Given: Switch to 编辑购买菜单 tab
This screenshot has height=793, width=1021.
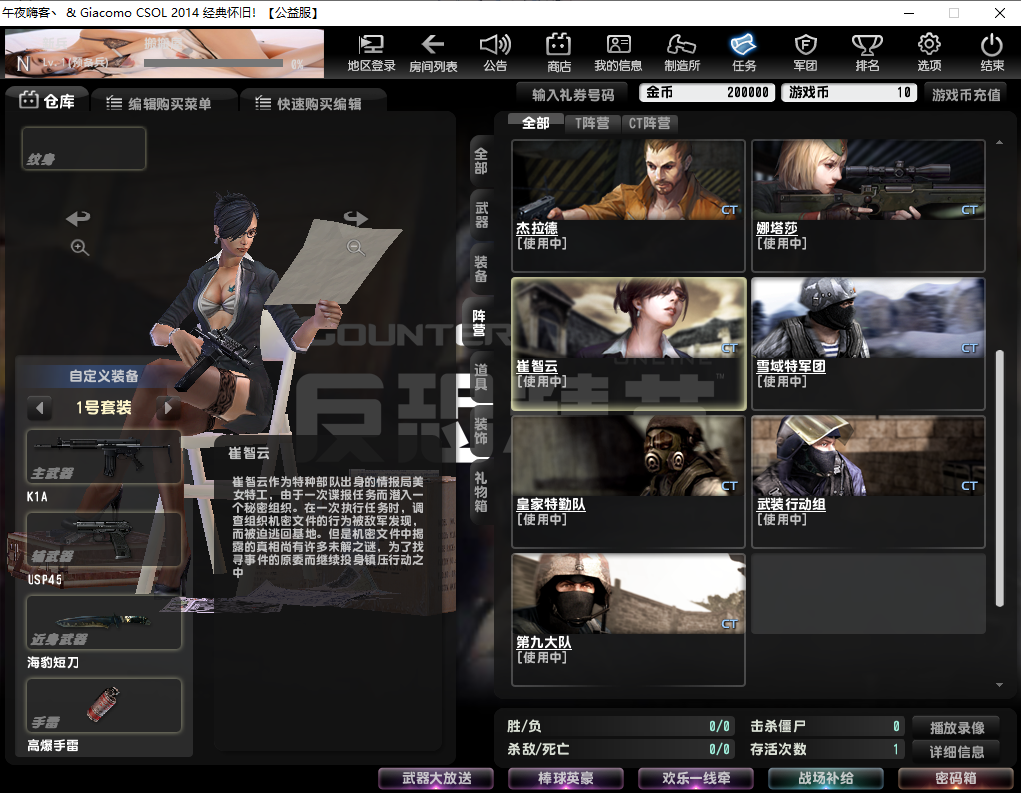Looking at the screenshot, I should pyautogui.click(x=158, y=103).
